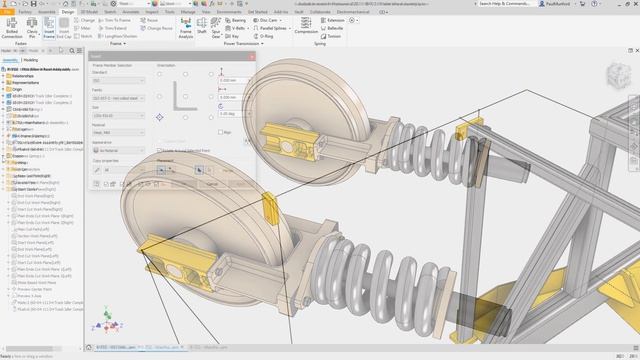Select the center orientation radio button

(185, 97)
